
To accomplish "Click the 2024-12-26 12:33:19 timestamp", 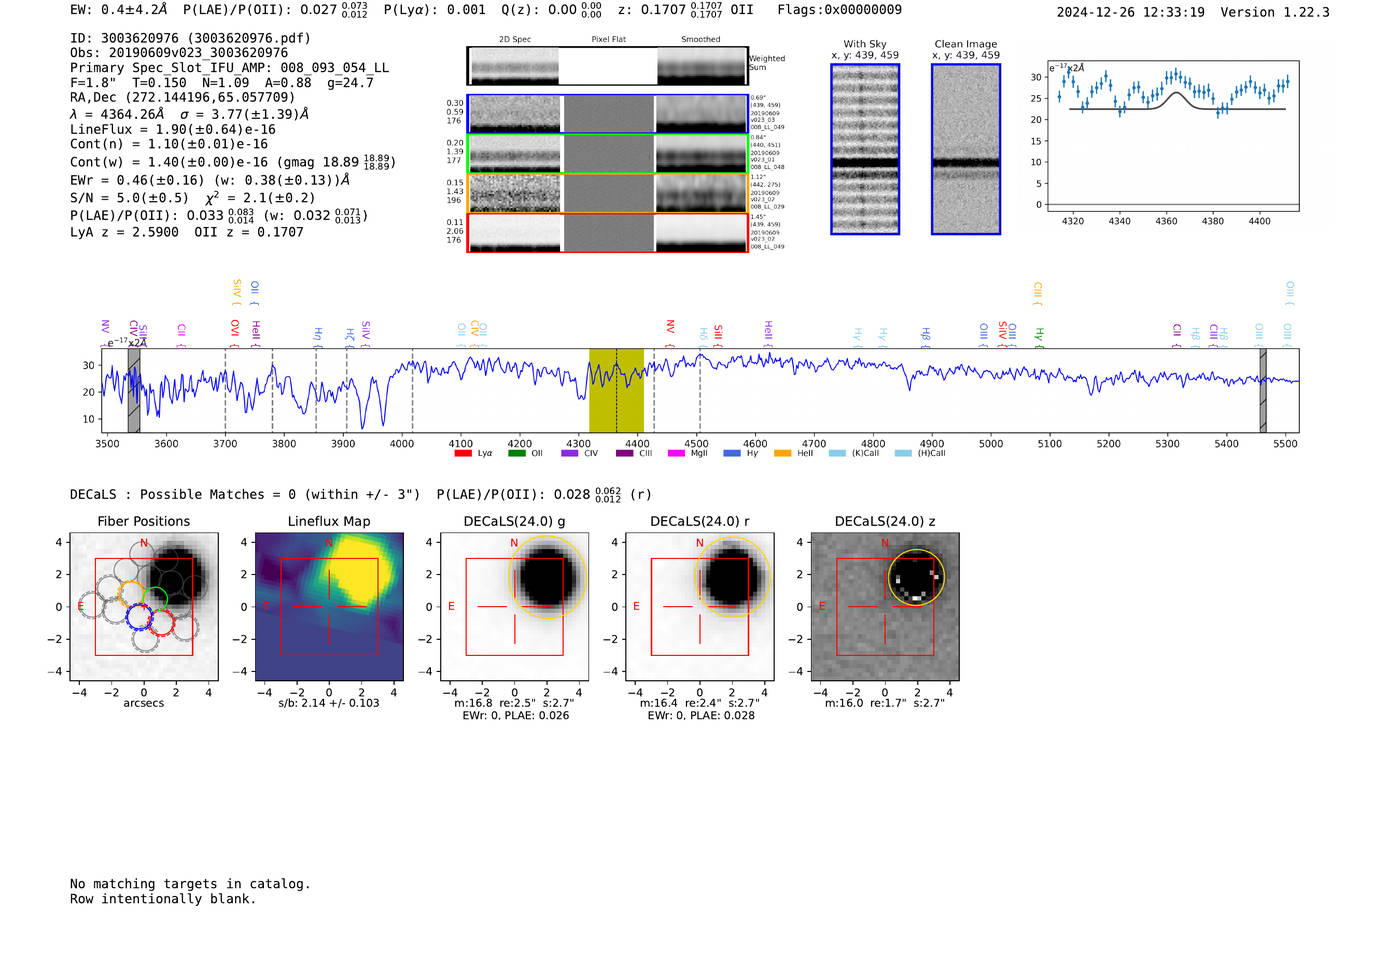I will 1131,12.
